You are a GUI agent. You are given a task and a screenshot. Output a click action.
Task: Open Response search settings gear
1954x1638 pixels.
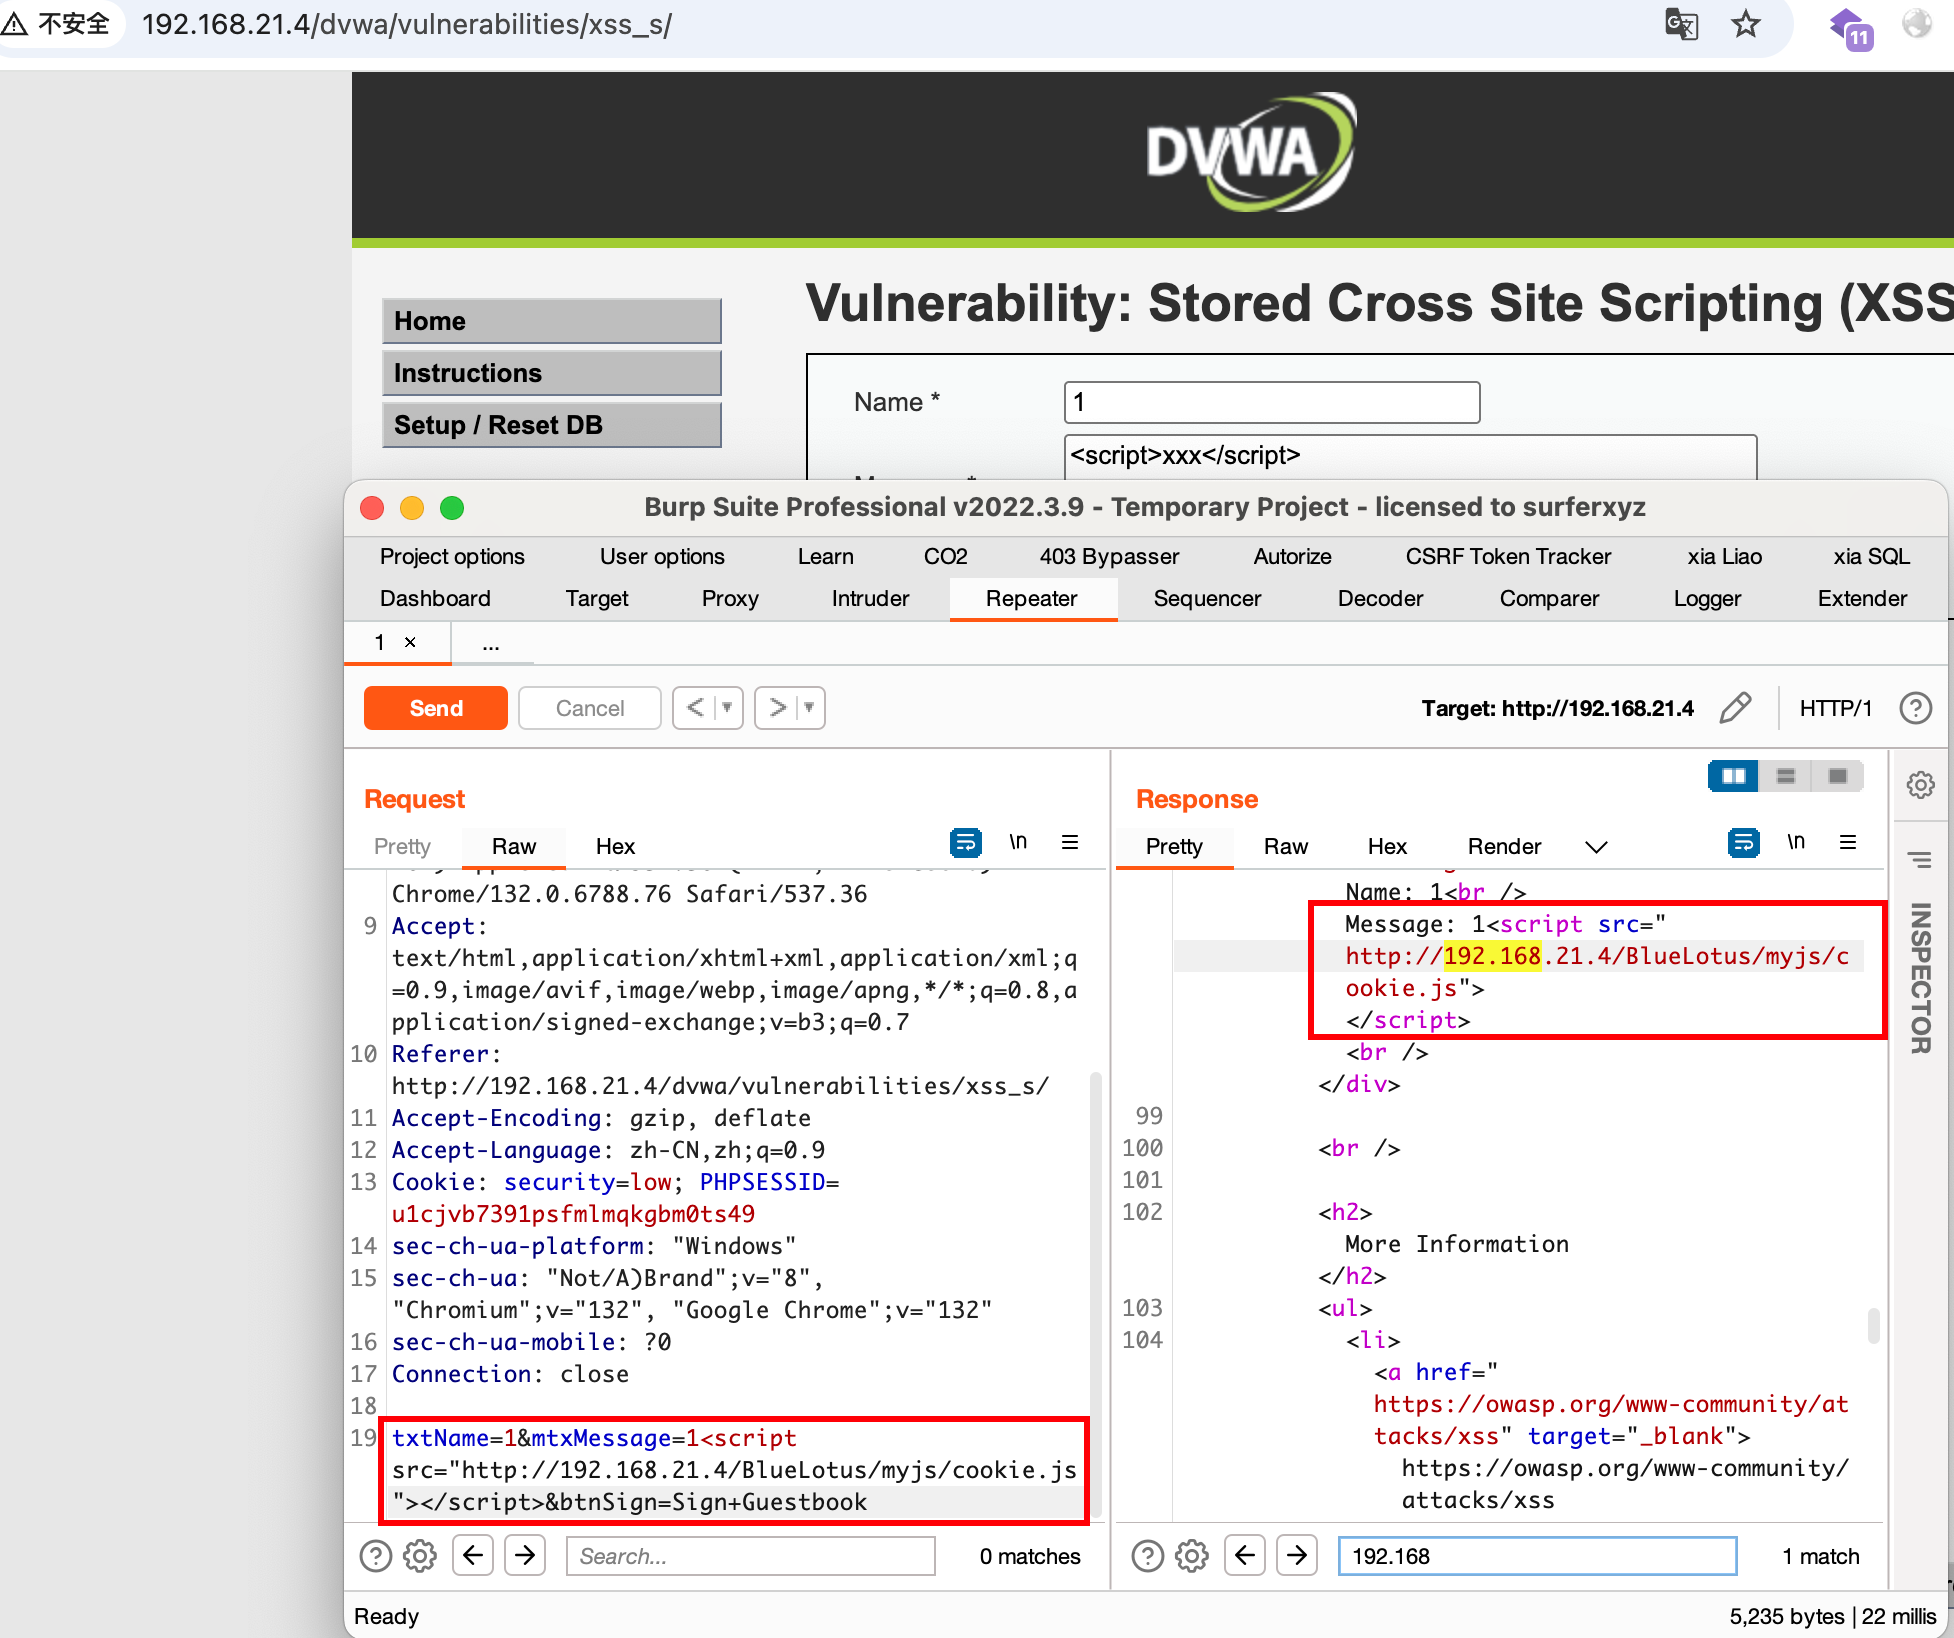pos(1192,1556)
